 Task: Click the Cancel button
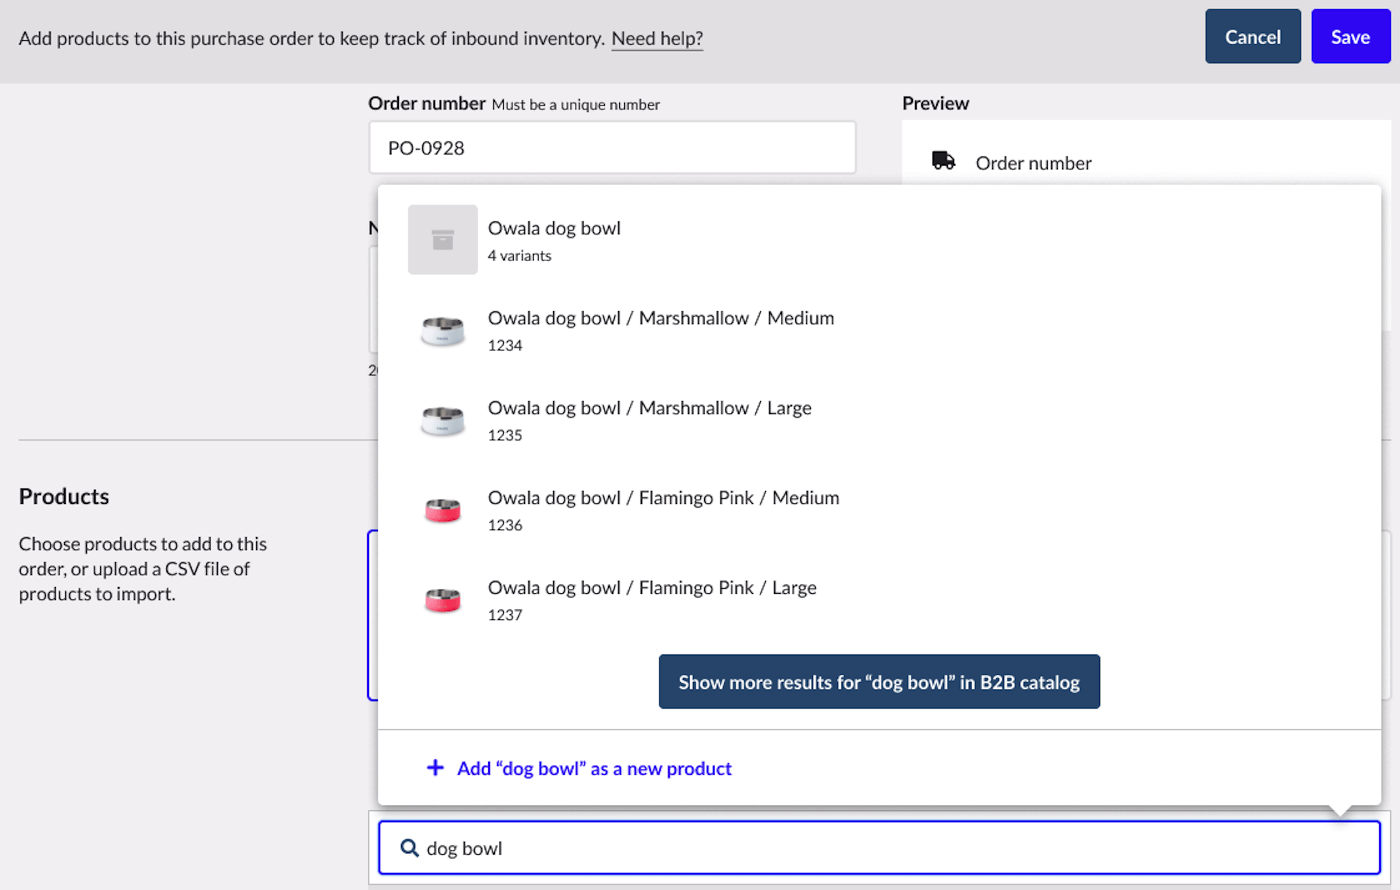point(1253,37)
